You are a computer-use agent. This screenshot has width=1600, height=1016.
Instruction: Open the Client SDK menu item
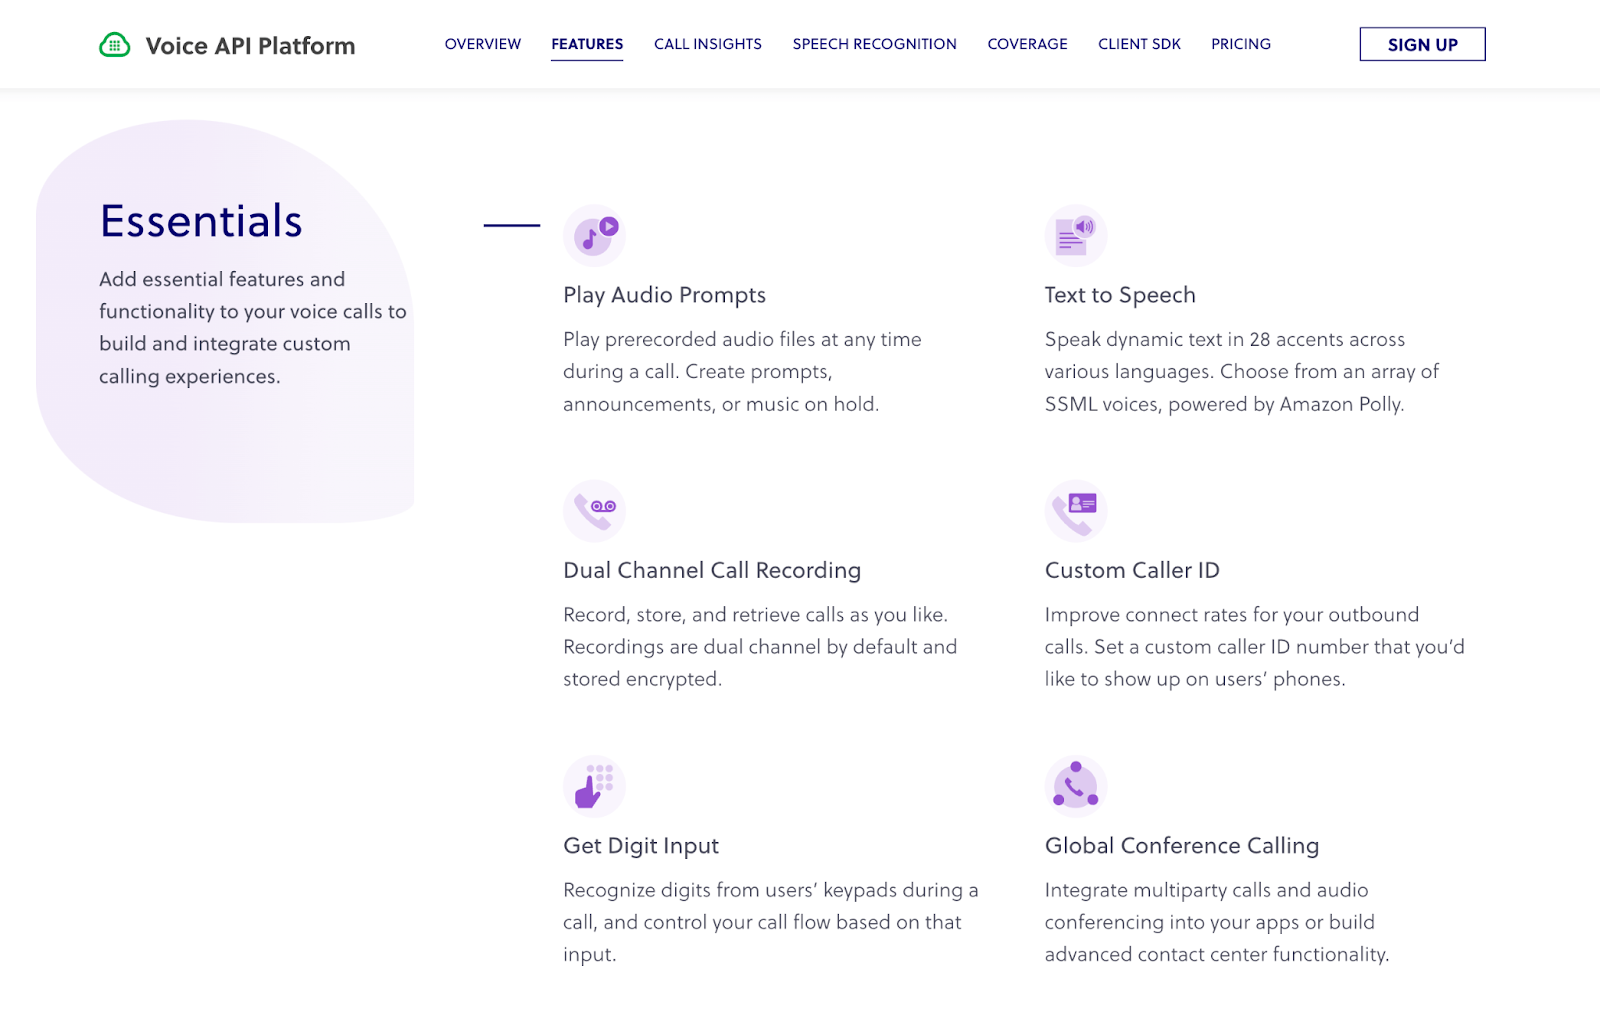click(1139, 44)
